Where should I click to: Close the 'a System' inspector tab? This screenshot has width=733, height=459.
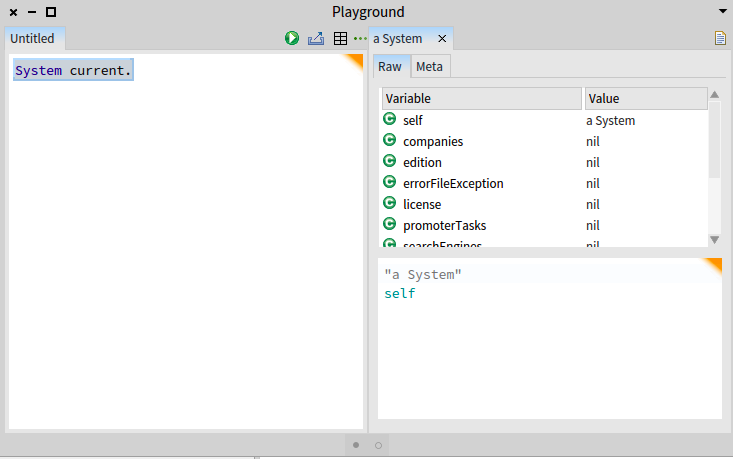[x=442, y=38]
